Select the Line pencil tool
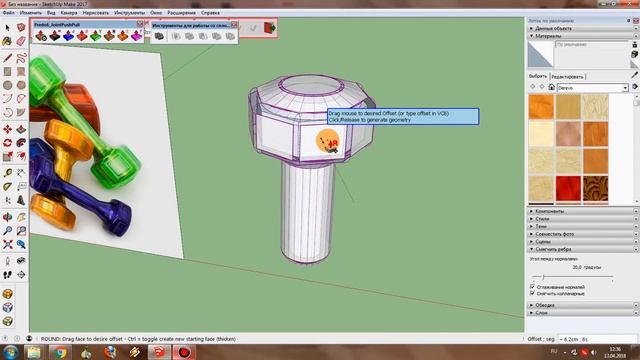The image size is (640, 360). (x=7, y=58)
